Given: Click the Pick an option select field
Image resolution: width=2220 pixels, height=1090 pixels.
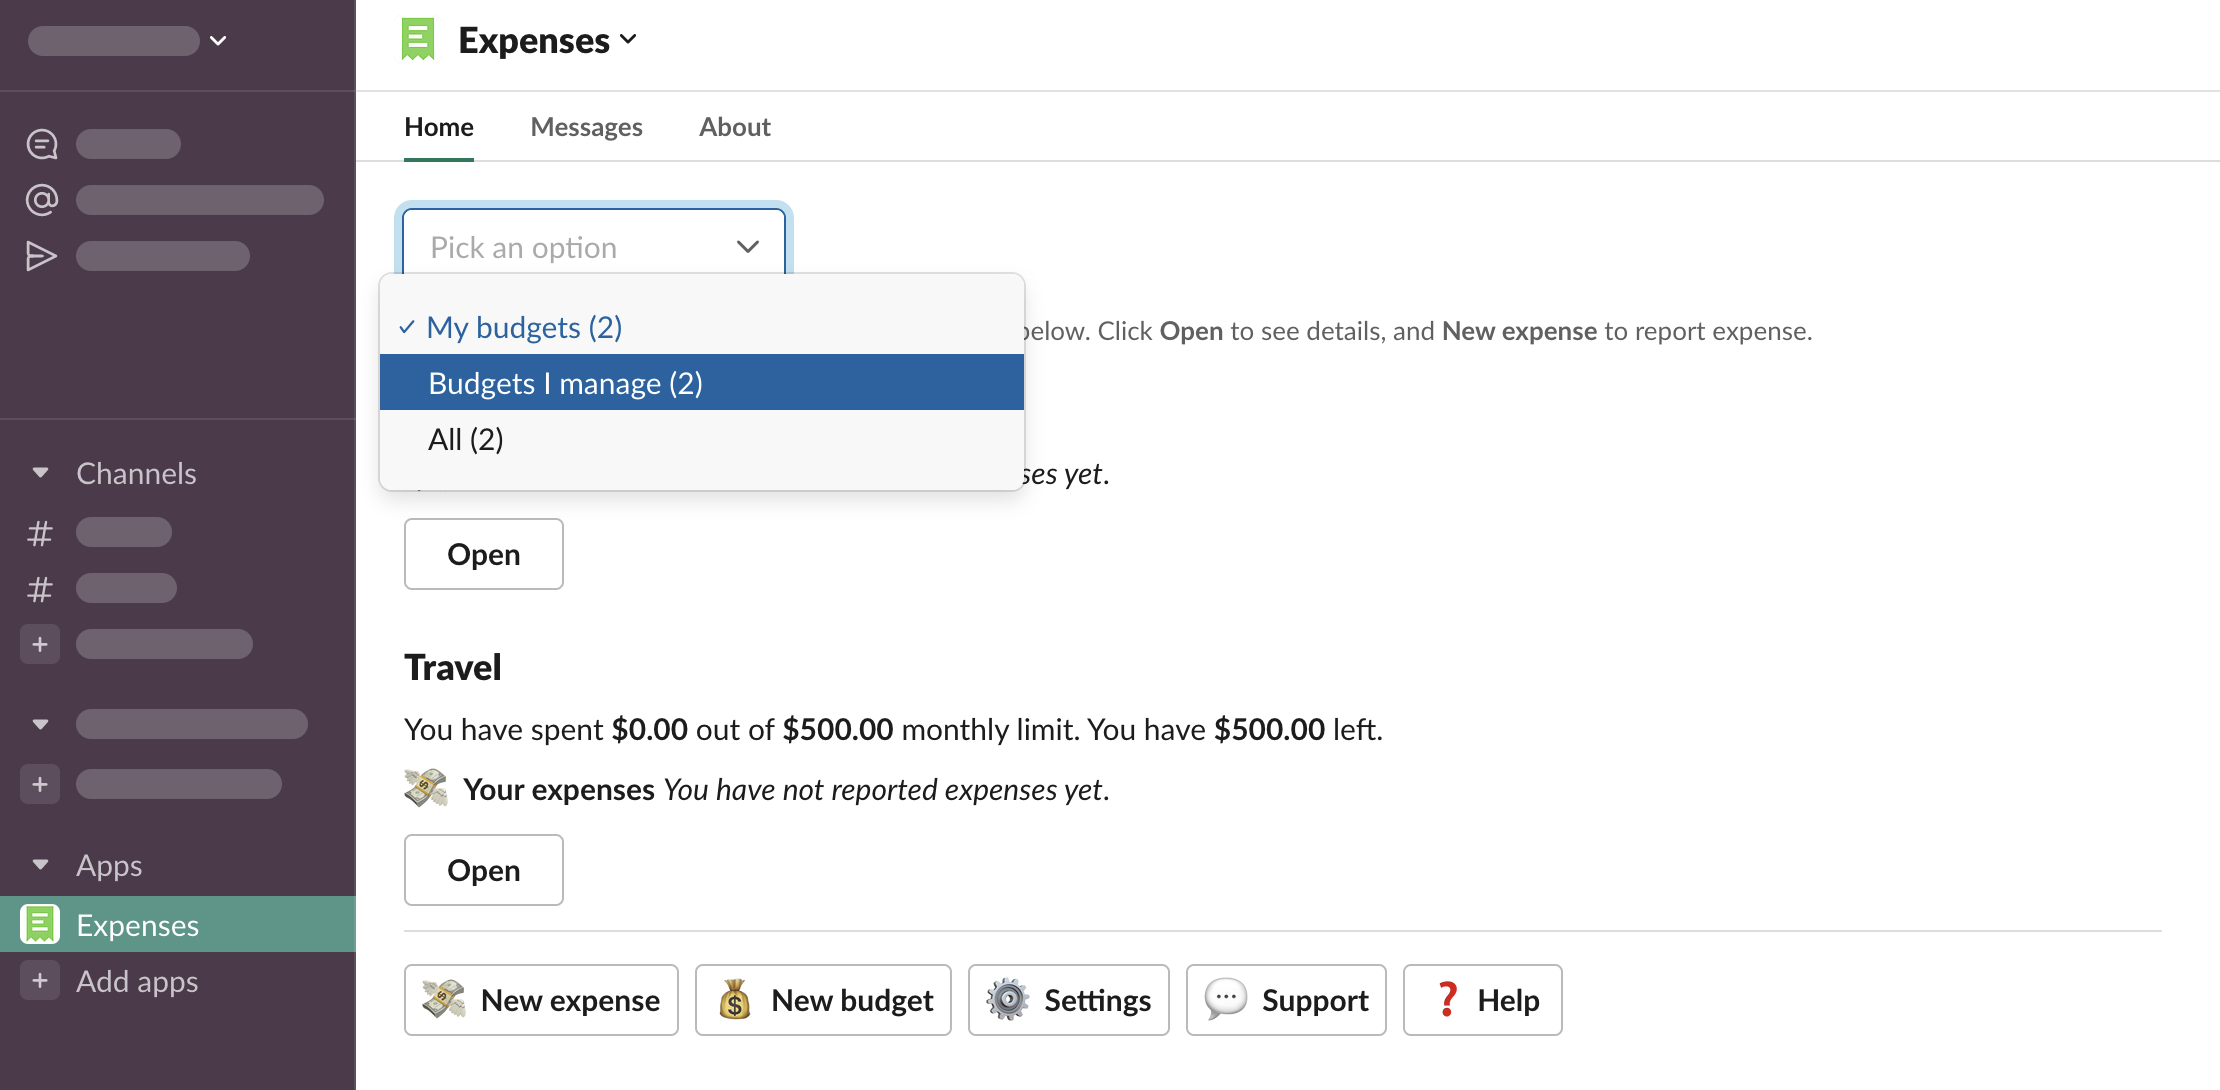Looking at the screenshot, I should click(594, 246).
